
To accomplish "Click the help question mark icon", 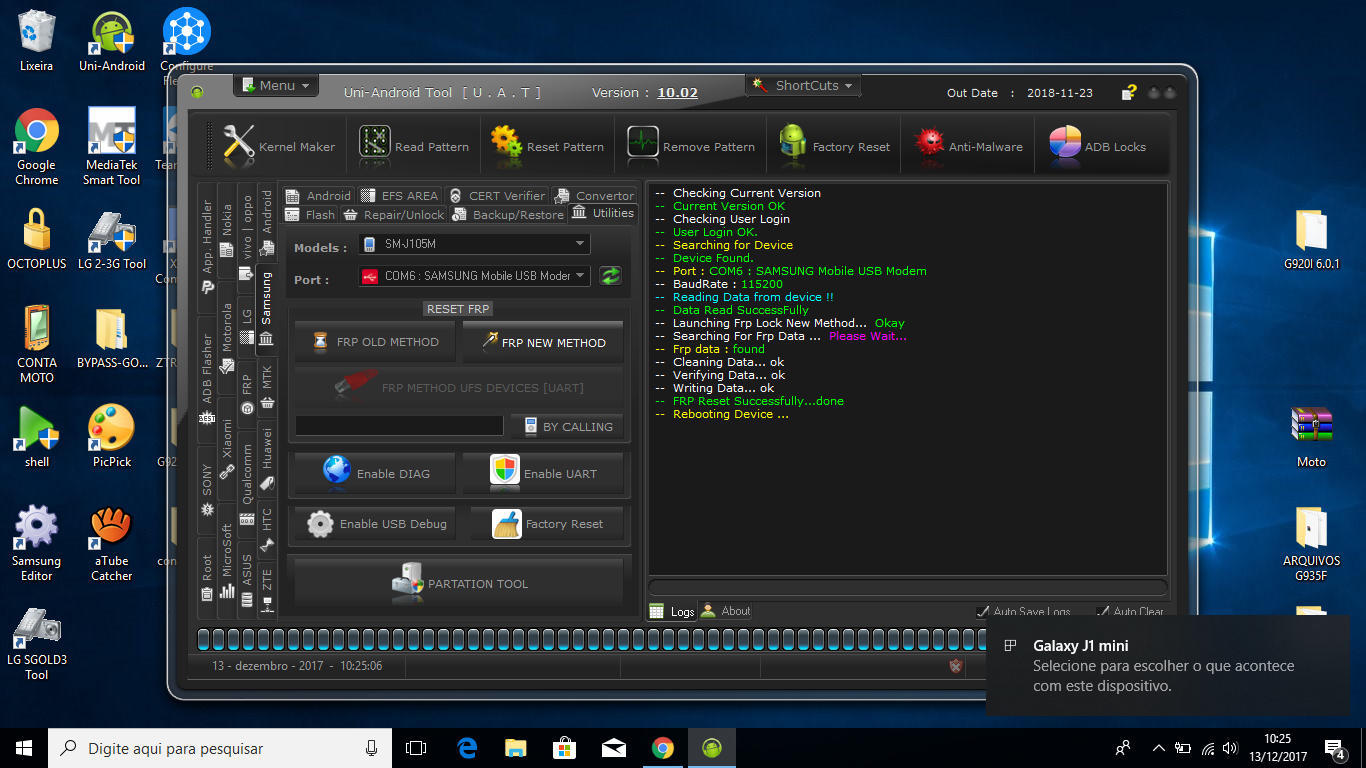I will (x=1129, y=92).
